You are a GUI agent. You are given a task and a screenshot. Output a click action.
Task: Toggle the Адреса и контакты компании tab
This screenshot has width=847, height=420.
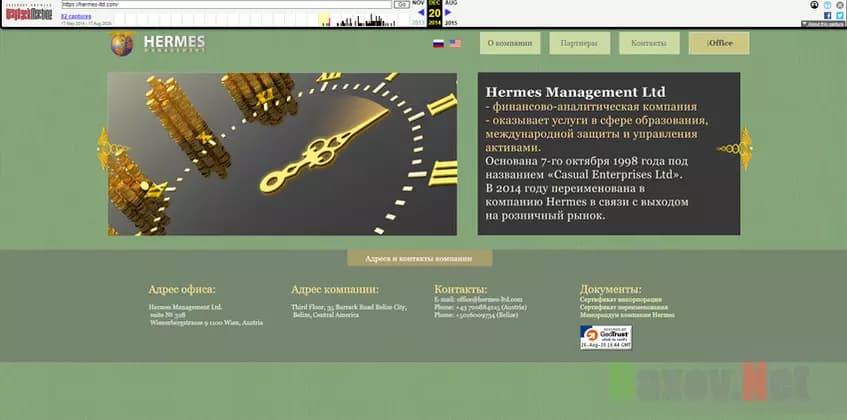click(x=419, y=258)
